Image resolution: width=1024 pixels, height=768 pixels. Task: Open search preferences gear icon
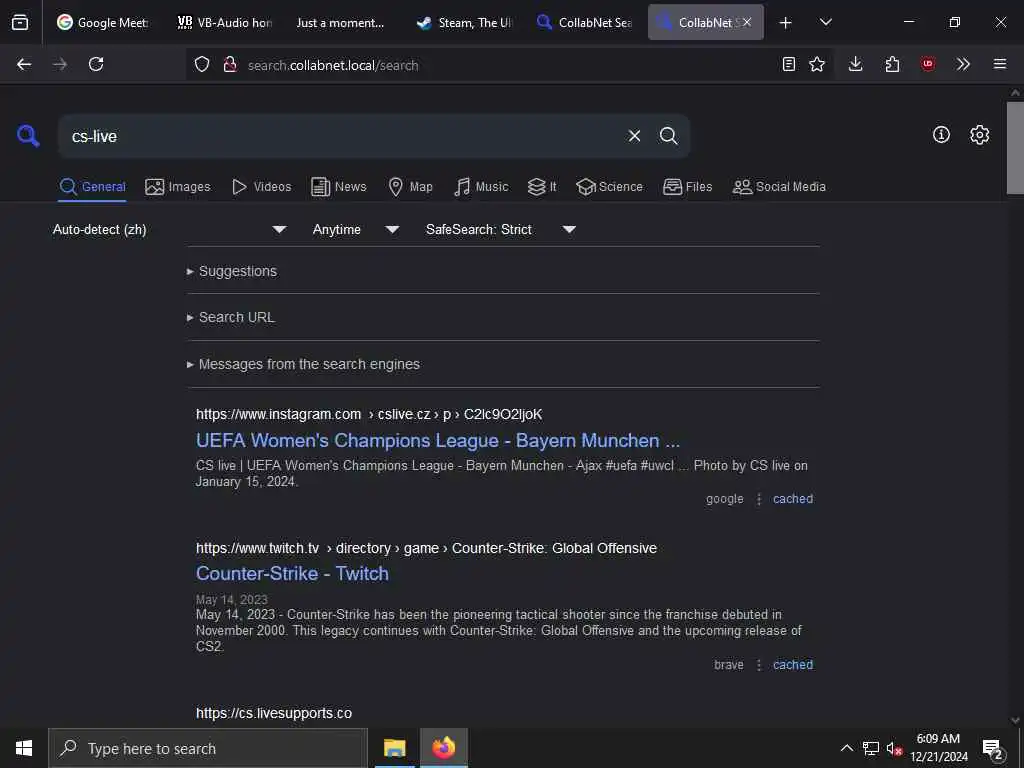pyautogui.click(x=980, y=135)
